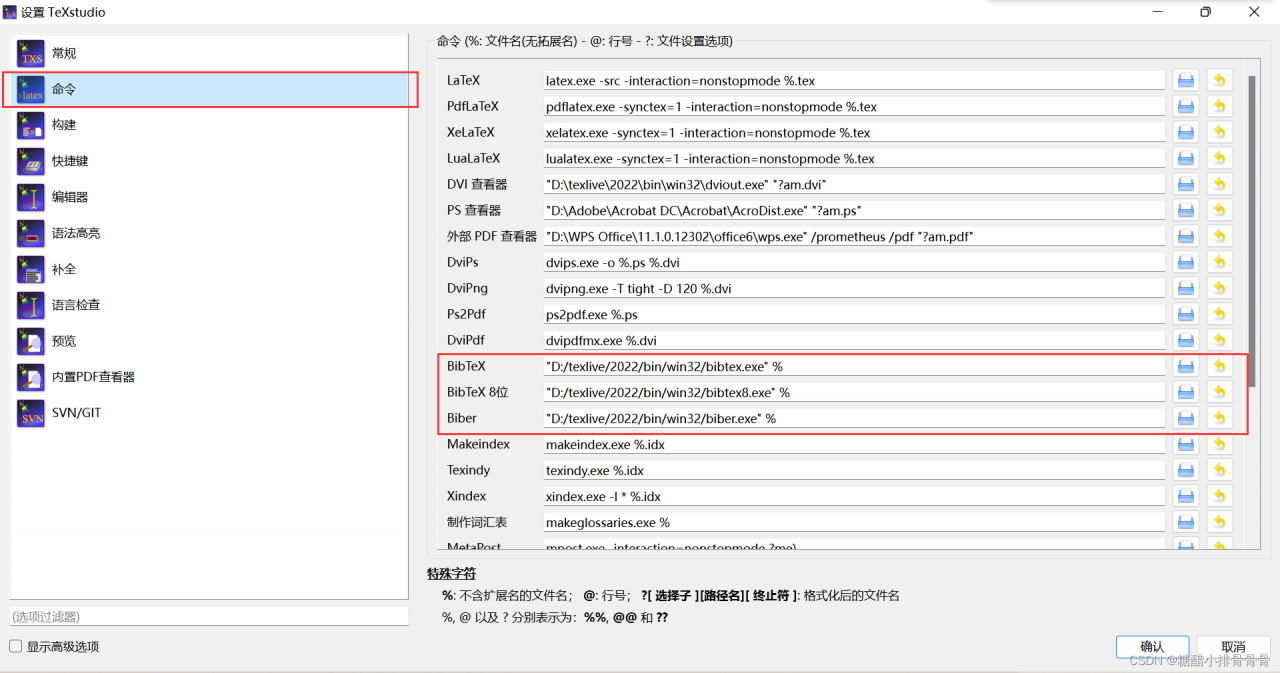The image size is (1280, 673).
Task: Cancel settings with 取消 button
Action: (1233, 647)
